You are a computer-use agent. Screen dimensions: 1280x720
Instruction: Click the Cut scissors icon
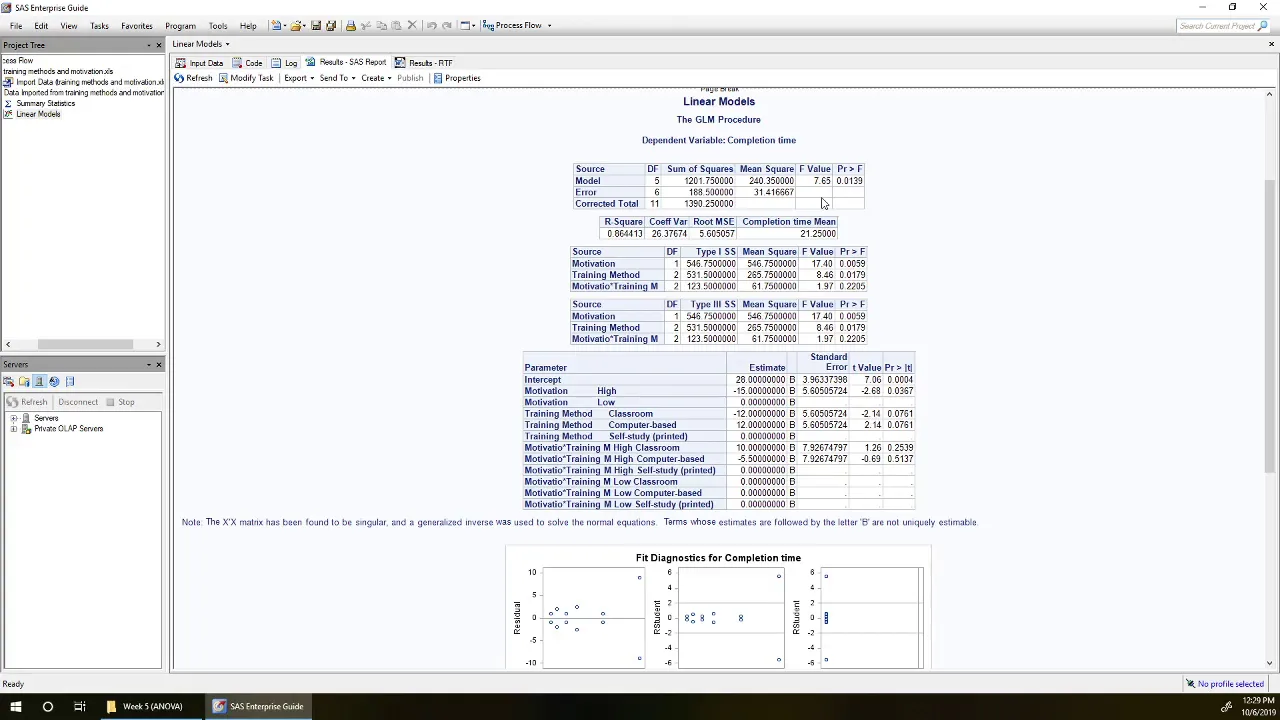click(x=365, y=25)
